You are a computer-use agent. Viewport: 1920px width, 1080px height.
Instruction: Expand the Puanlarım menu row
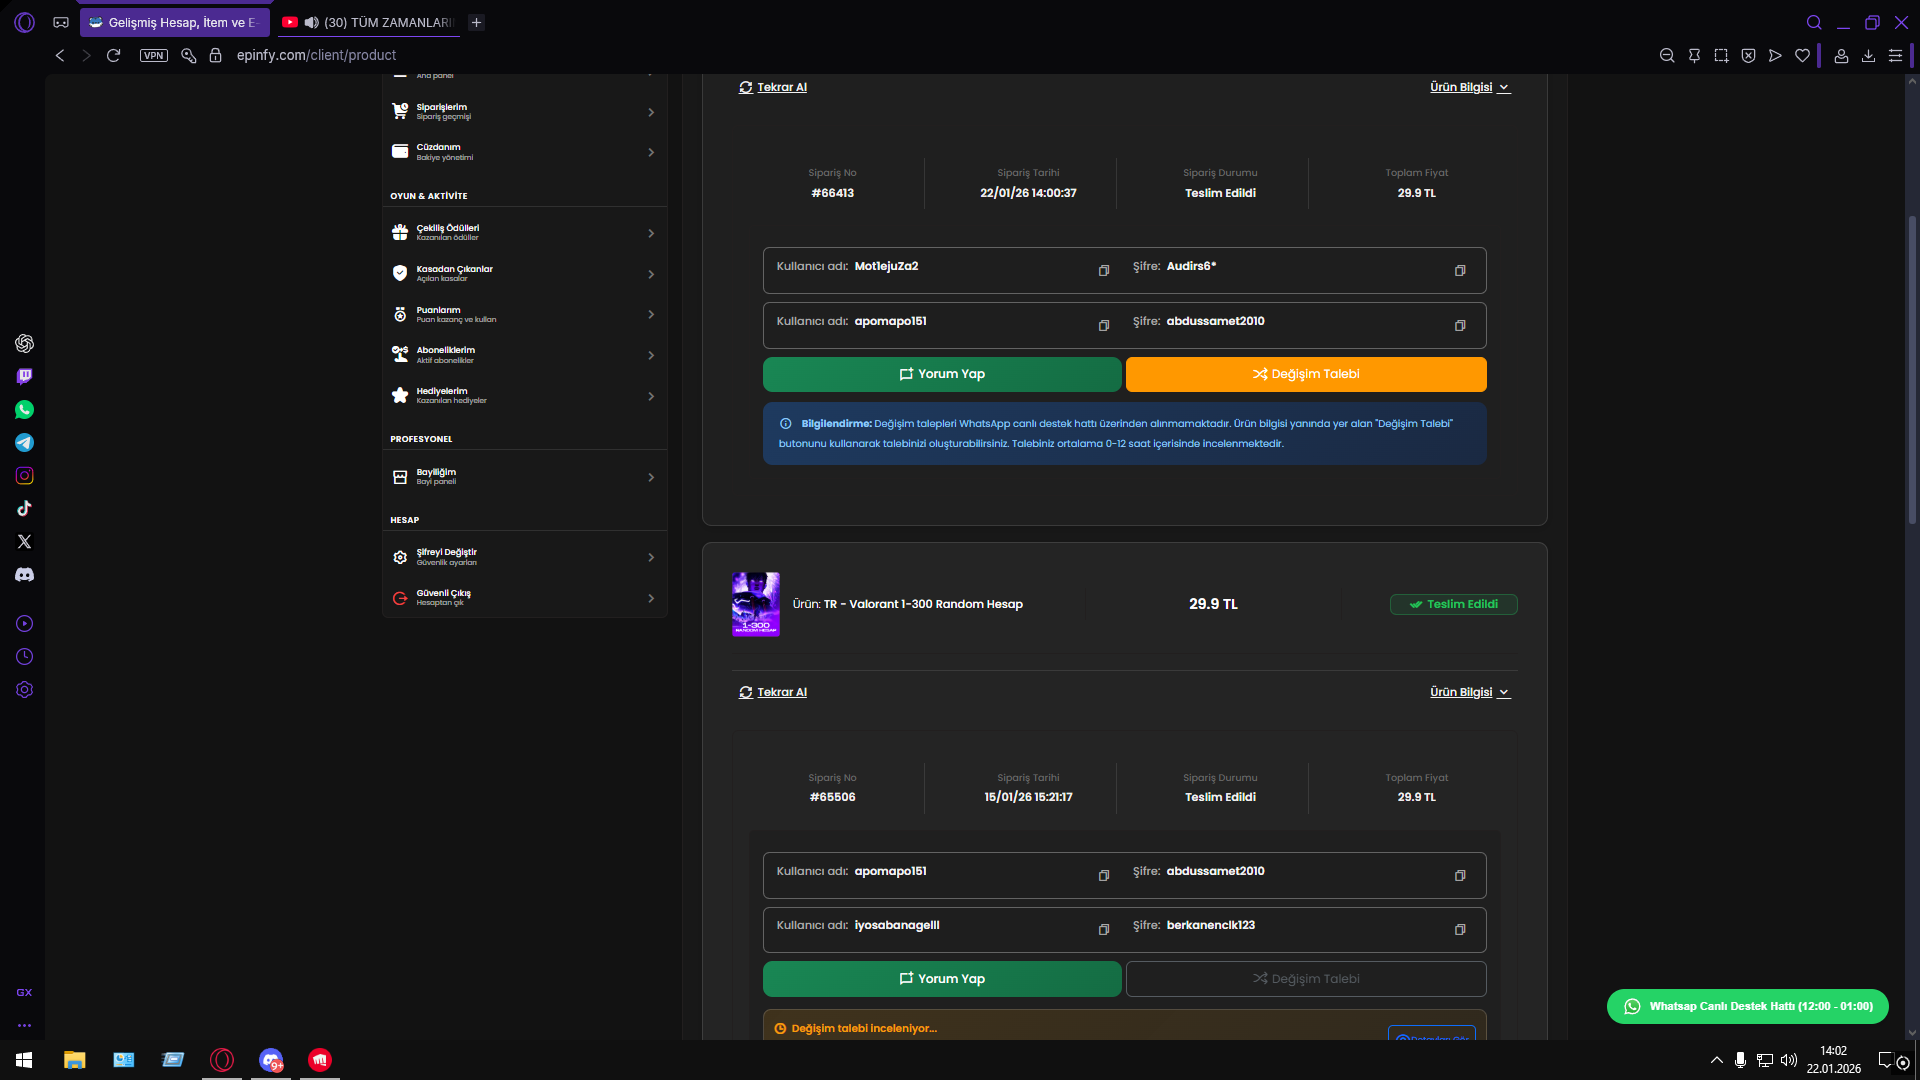coord(525,315)
